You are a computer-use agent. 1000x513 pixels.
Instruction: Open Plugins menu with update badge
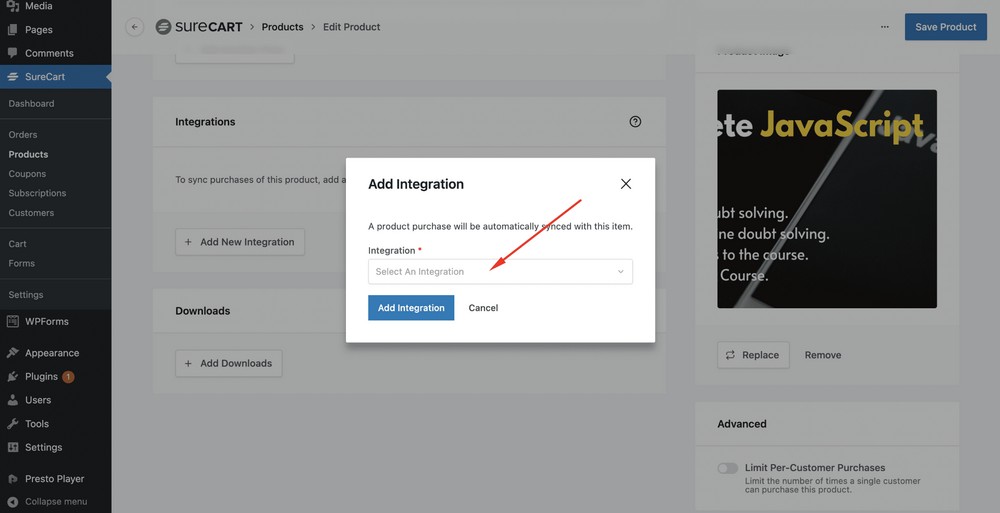point(40,376)
